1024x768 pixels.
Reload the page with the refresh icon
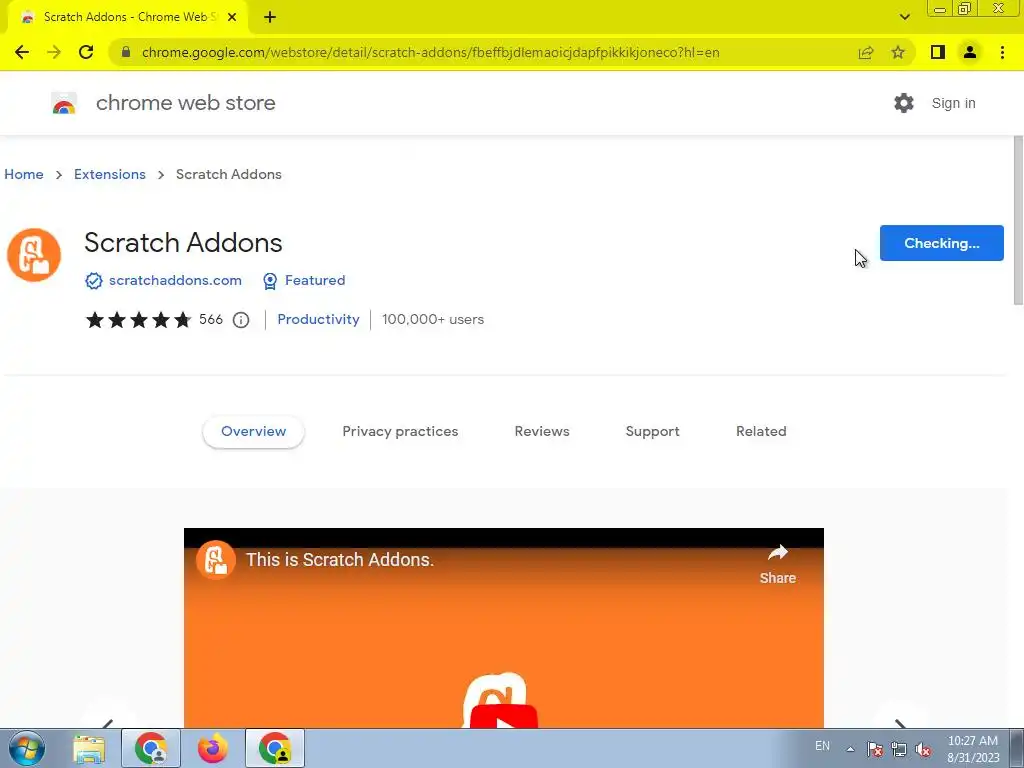[86, 52]
